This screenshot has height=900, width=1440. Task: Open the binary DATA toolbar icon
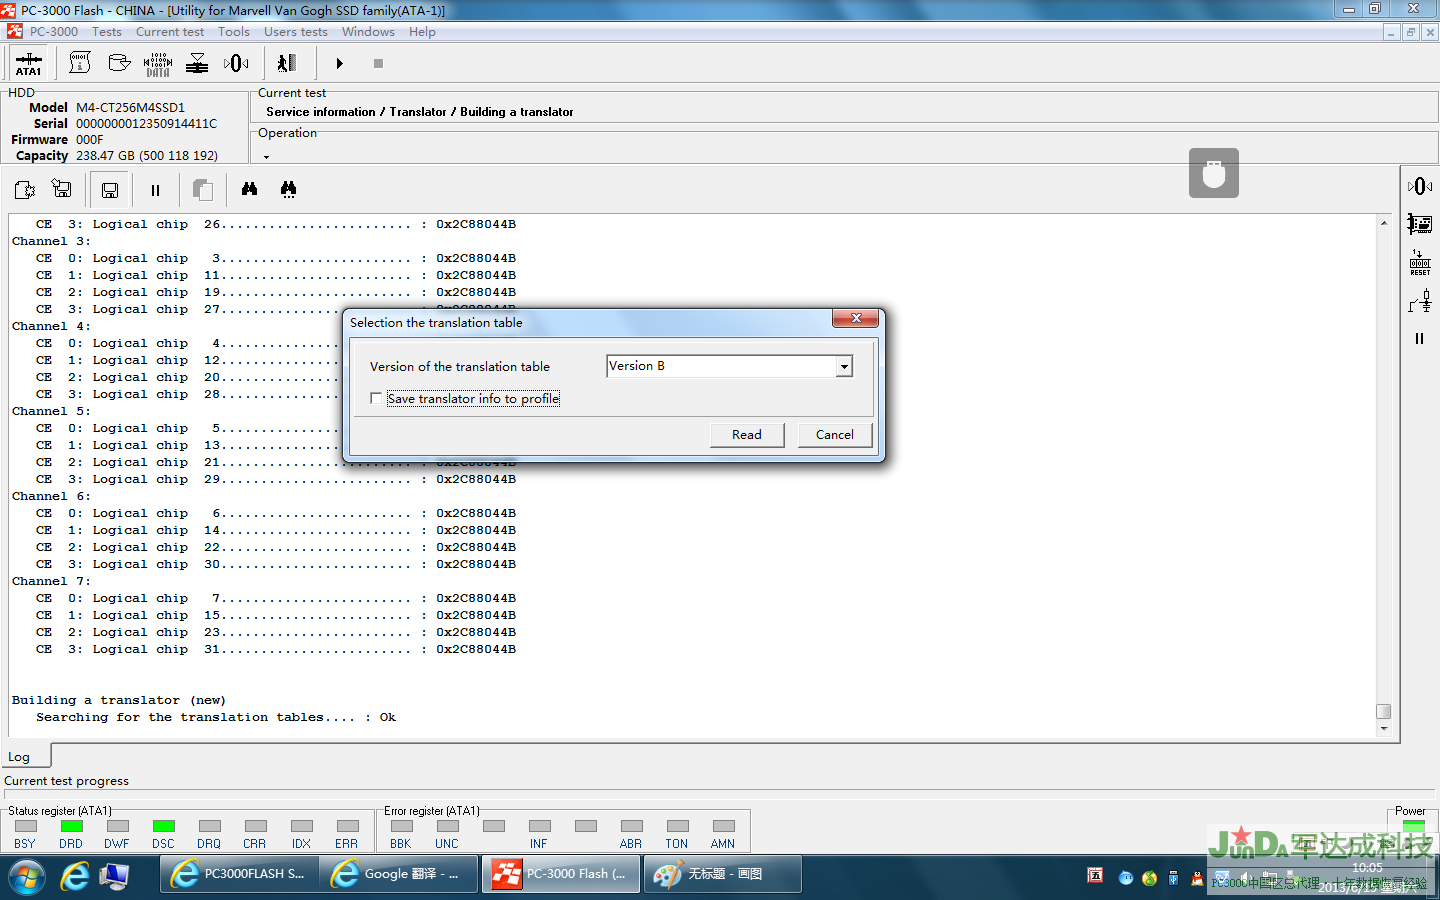(158, 63)
